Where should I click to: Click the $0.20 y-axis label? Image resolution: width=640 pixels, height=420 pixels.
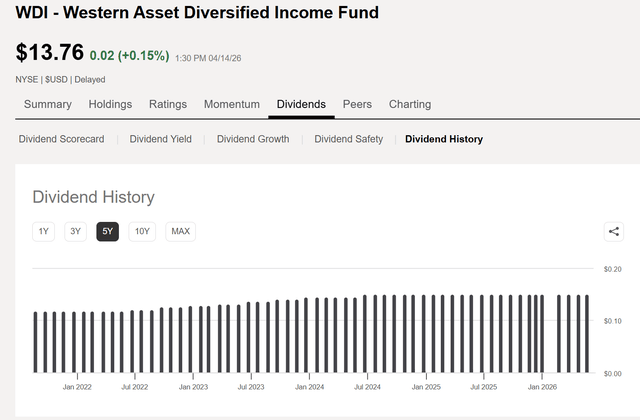coord(613,269)
